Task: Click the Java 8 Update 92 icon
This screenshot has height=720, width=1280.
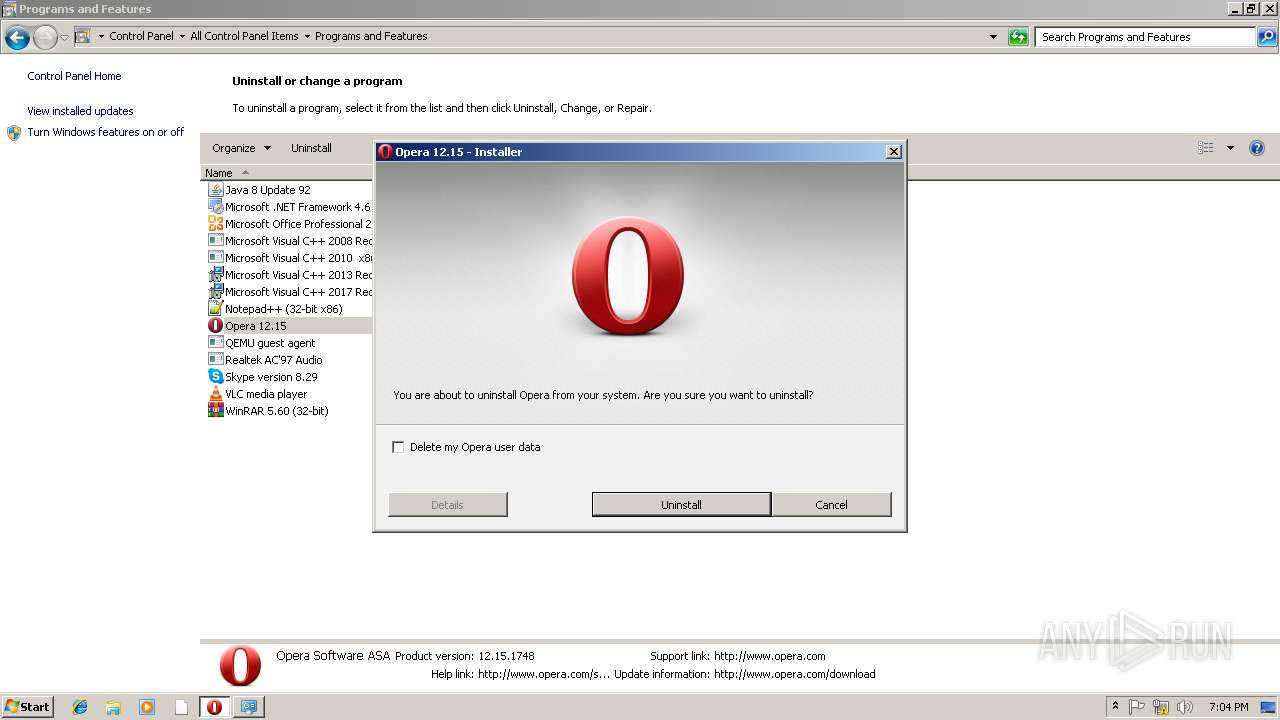Action: coord(215,190)
